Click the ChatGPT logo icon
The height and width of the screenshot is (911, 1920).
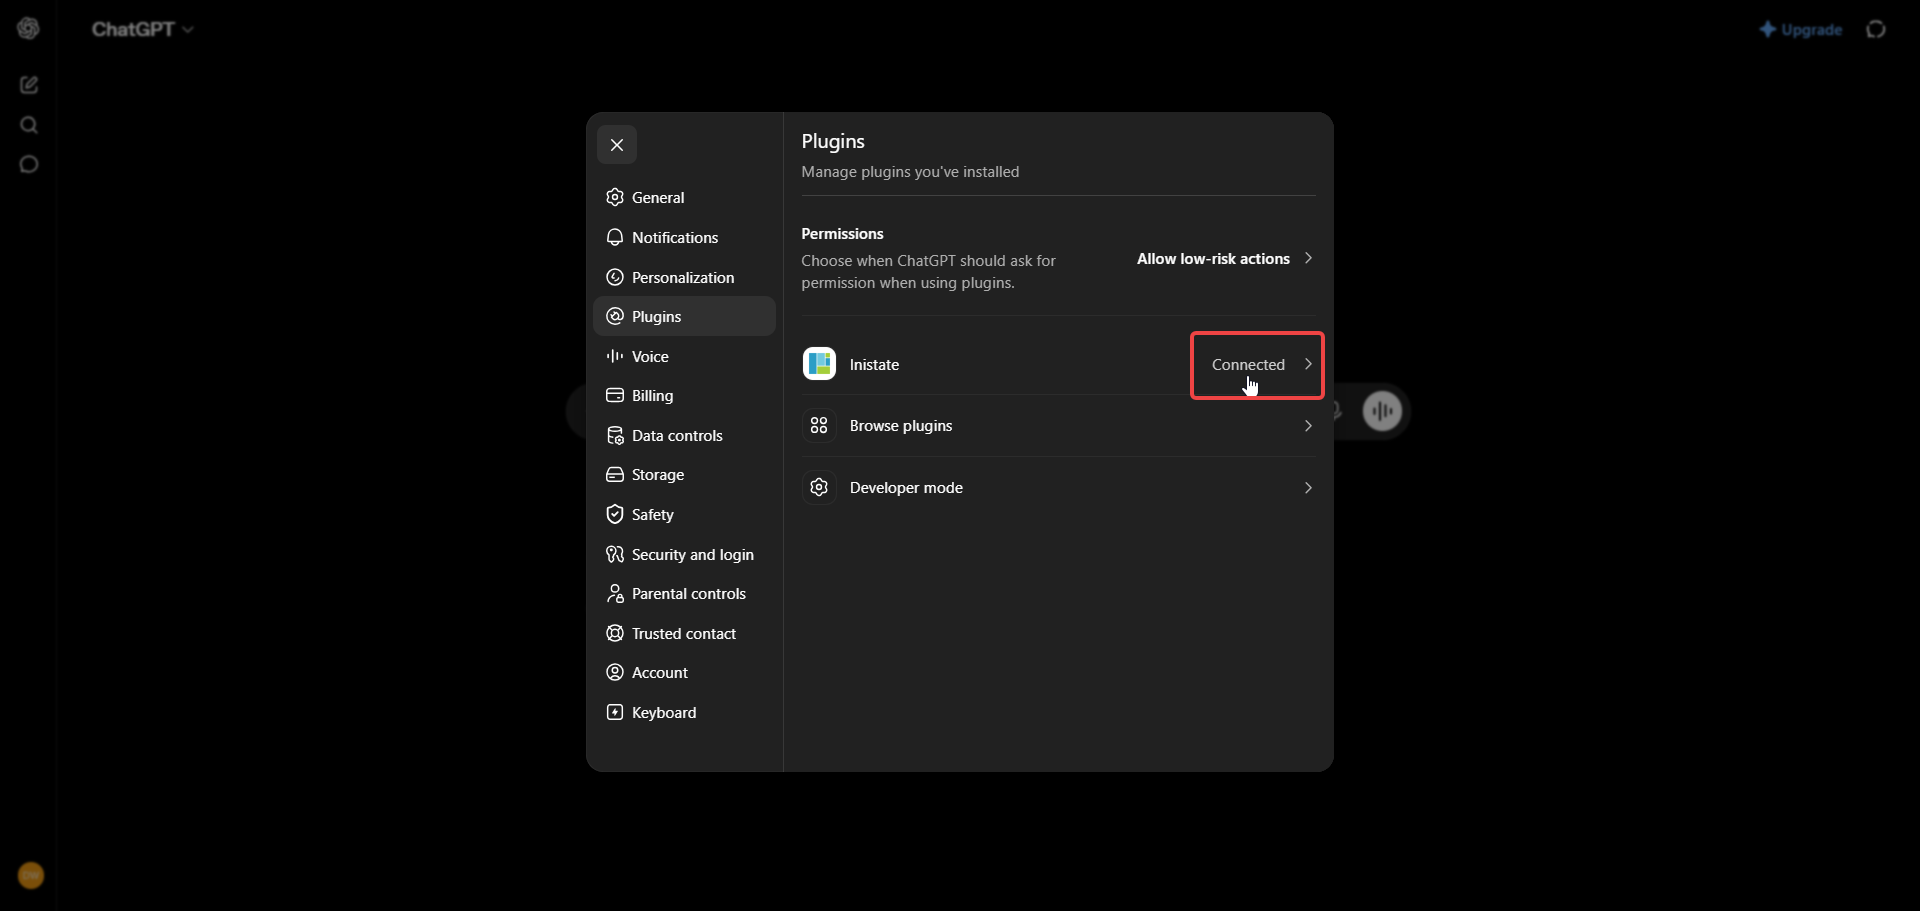point(28,29)
